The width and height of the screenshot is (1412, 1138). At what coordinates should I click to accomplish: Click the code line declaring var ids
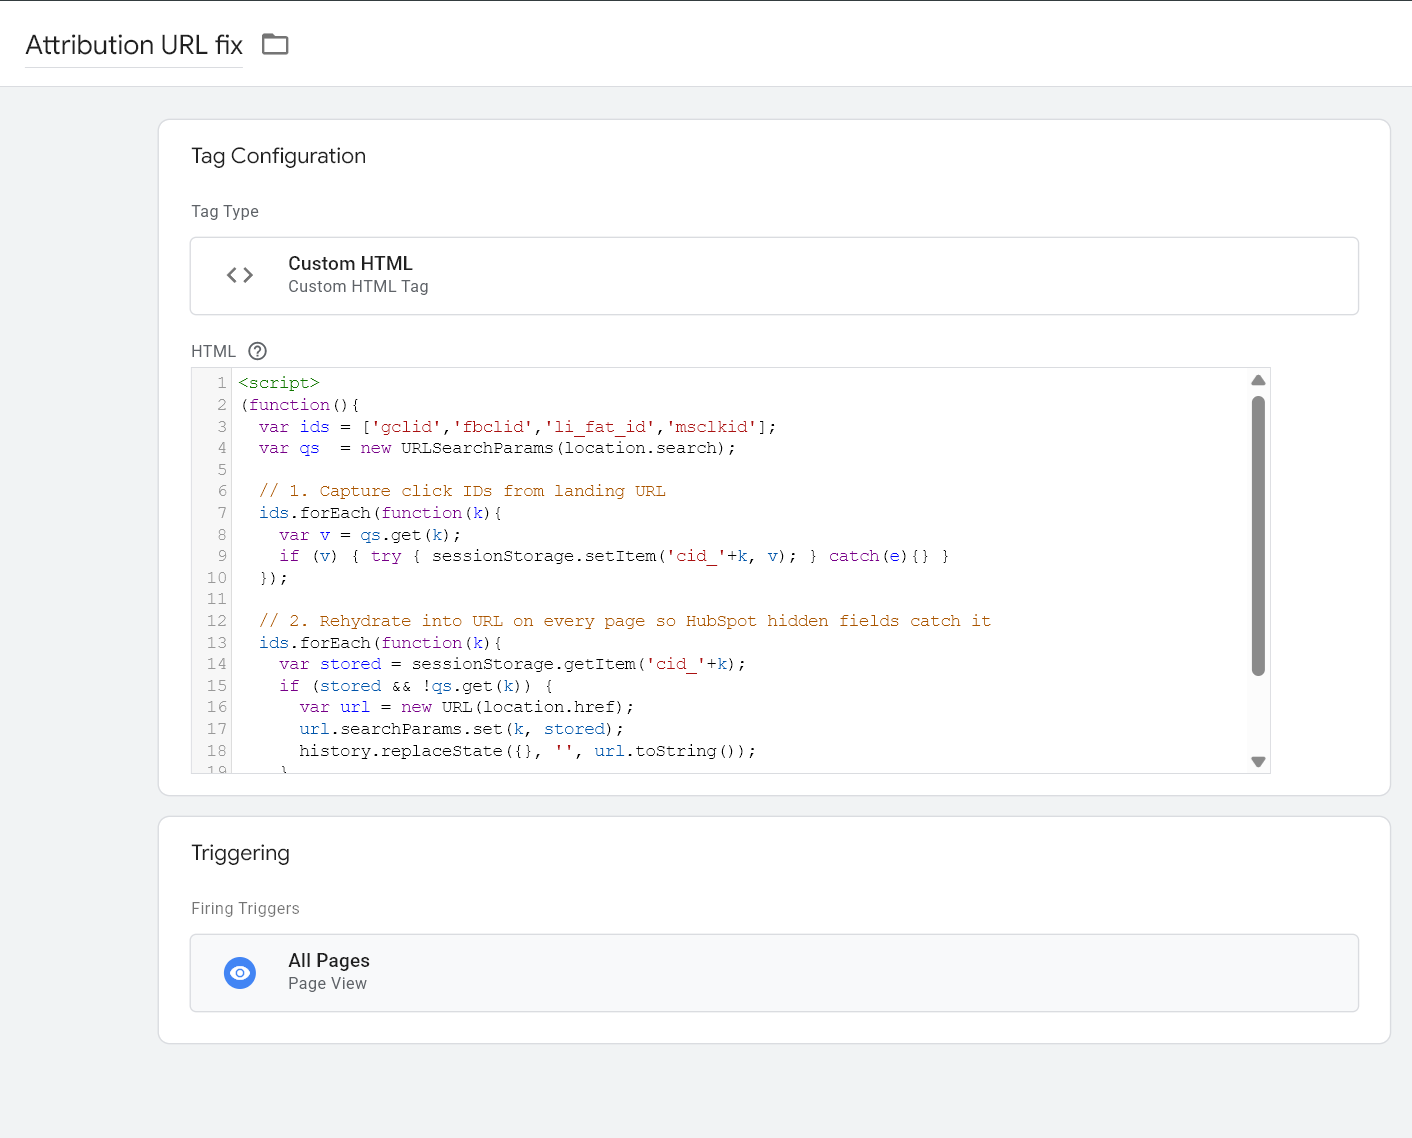517,427
